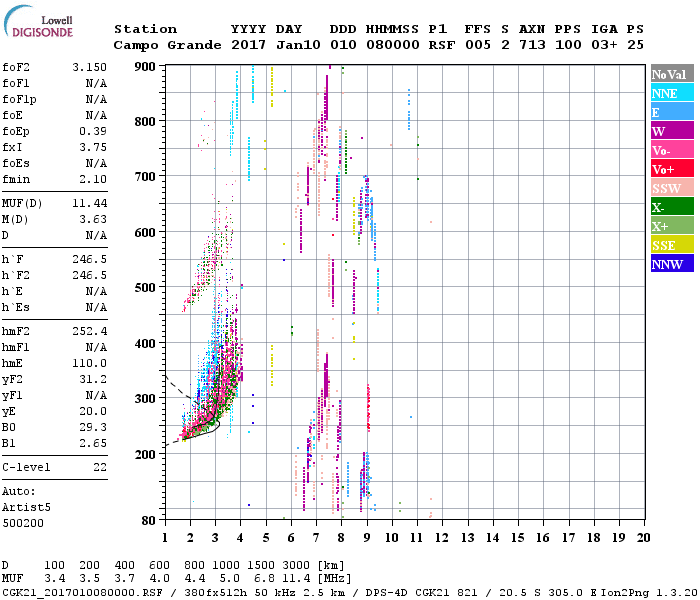Select the SSE yellow legend swatch
Viewport: 700px width, 600px height.
coord(672,244)
